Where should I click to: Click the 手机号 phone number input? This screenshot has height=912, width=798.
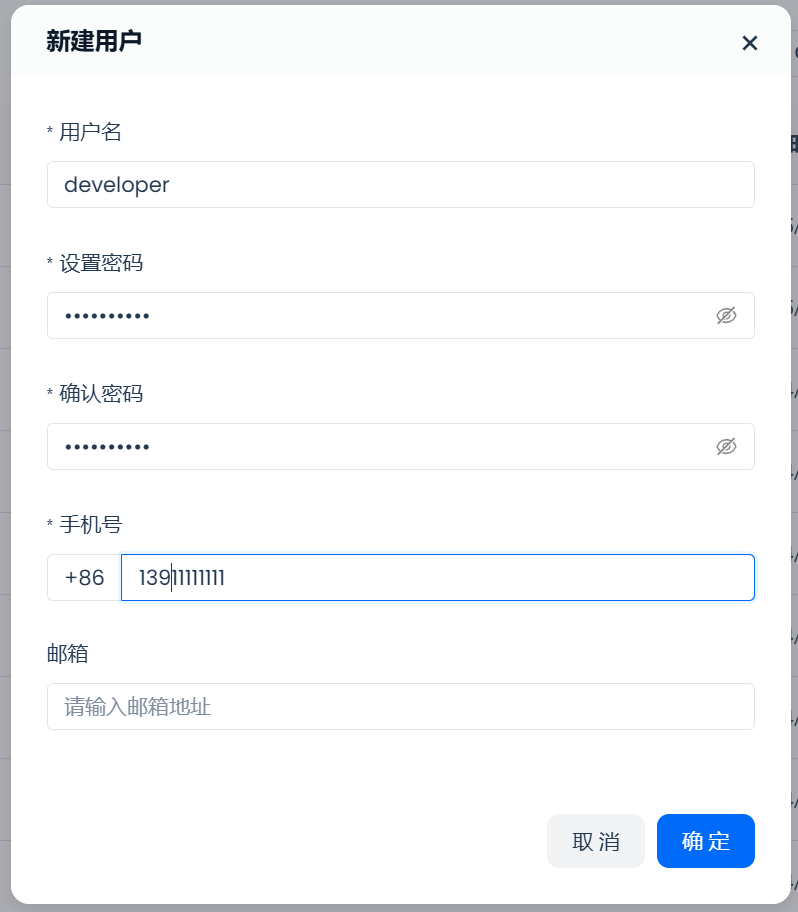(437, 578)
